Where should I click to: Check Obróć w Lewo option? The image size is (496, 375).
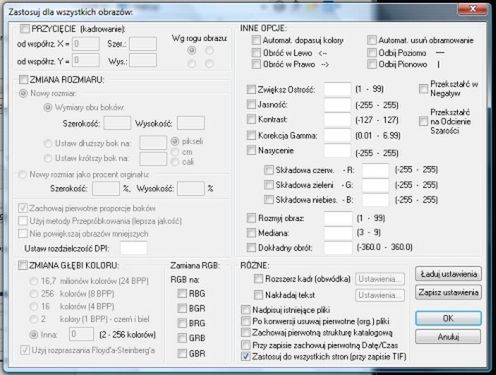[x=256, y=53]
